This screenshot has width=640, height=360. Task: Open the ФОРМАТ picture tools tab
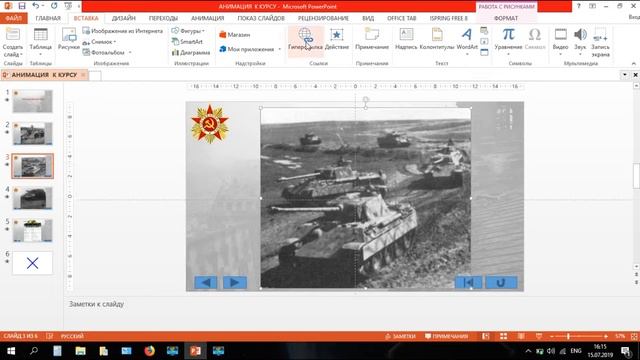click(506, 18)
